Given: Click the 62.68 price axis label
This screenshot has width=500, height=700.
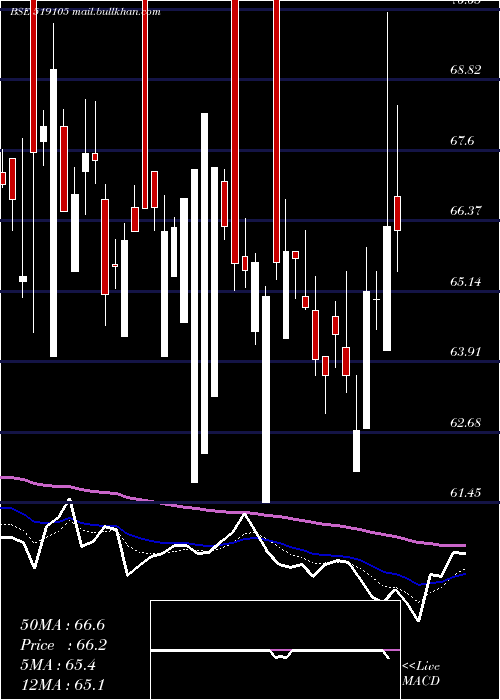Looking at the screenshot, I should click(x=467, y=422).
